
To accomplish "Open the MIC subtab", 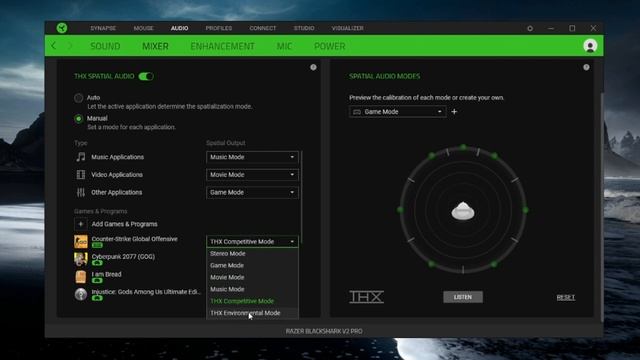I will 284,46.
